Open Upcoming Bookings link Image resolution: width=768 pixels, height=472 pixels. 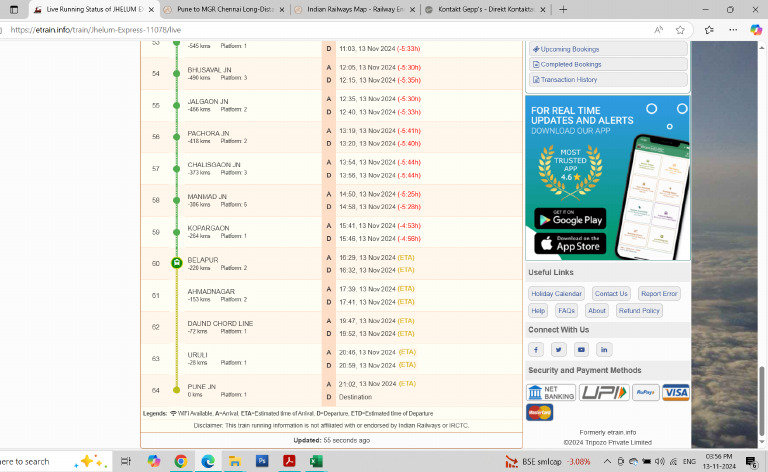pos(608,49)
